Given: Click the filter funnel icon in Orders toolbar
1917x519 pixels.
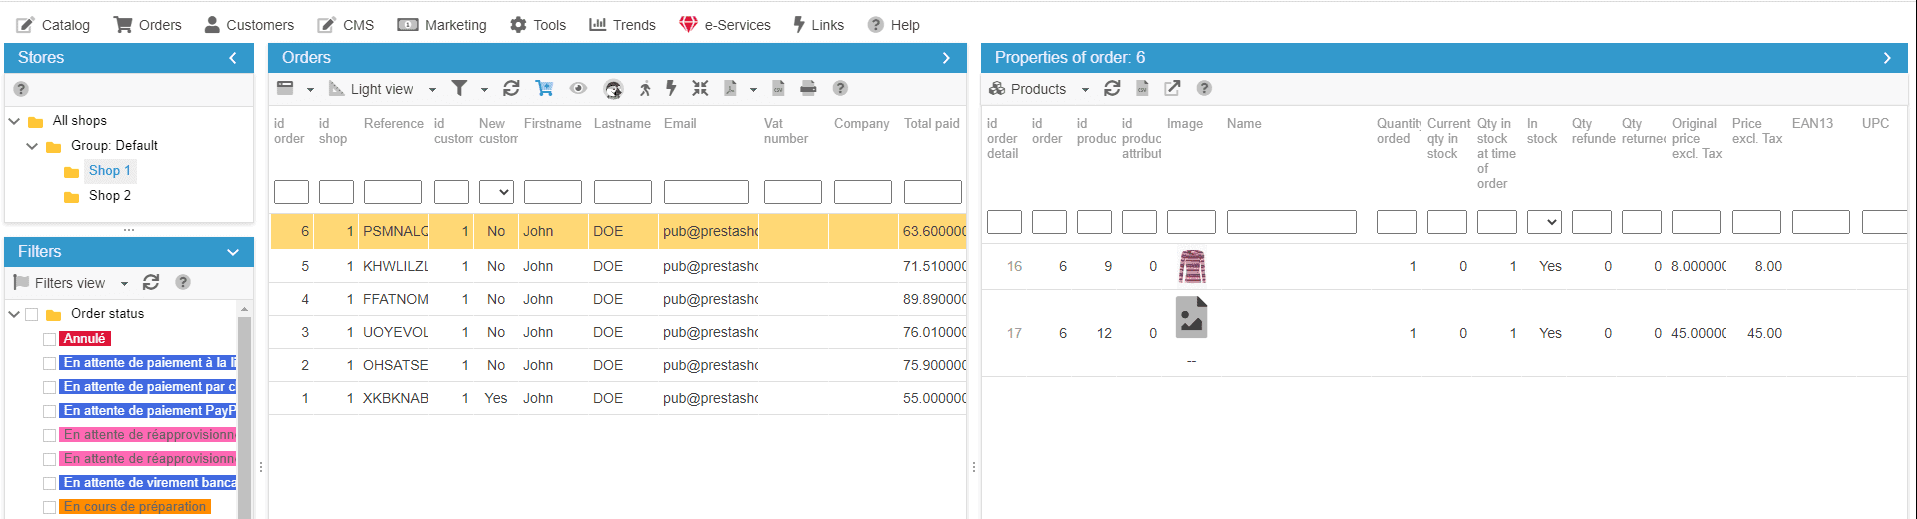Looking at the screenshot, I should 459,89.
